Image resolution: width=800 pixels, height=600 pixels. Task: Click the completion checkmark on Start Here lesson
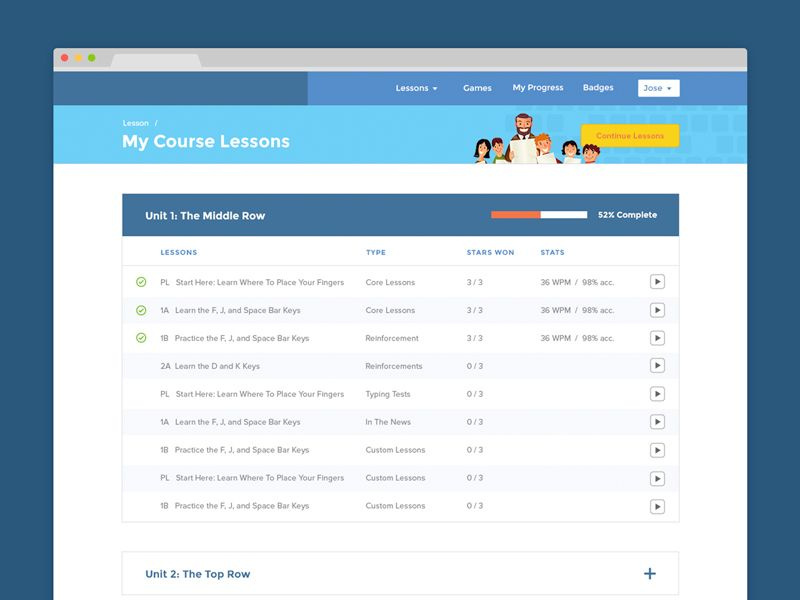pos(140,282)
